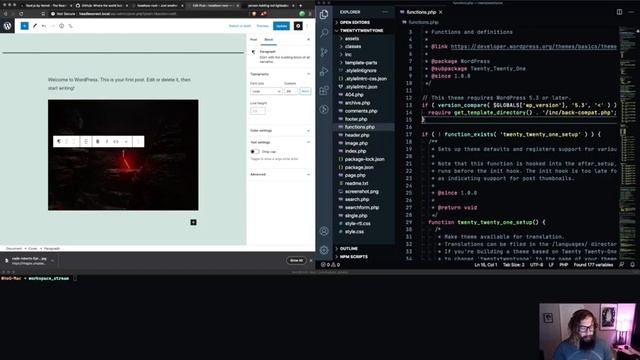Open VS Code Manage gear icon
The image size is (640, 360).
coord(324,250)
